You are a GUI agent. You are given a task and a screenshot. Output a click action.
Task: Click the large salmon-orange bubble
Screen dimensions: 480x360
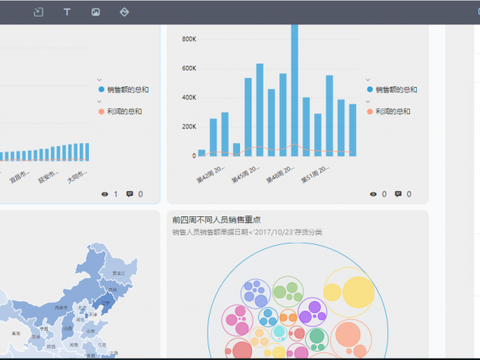pyautogui.click(x=348, y=334)
